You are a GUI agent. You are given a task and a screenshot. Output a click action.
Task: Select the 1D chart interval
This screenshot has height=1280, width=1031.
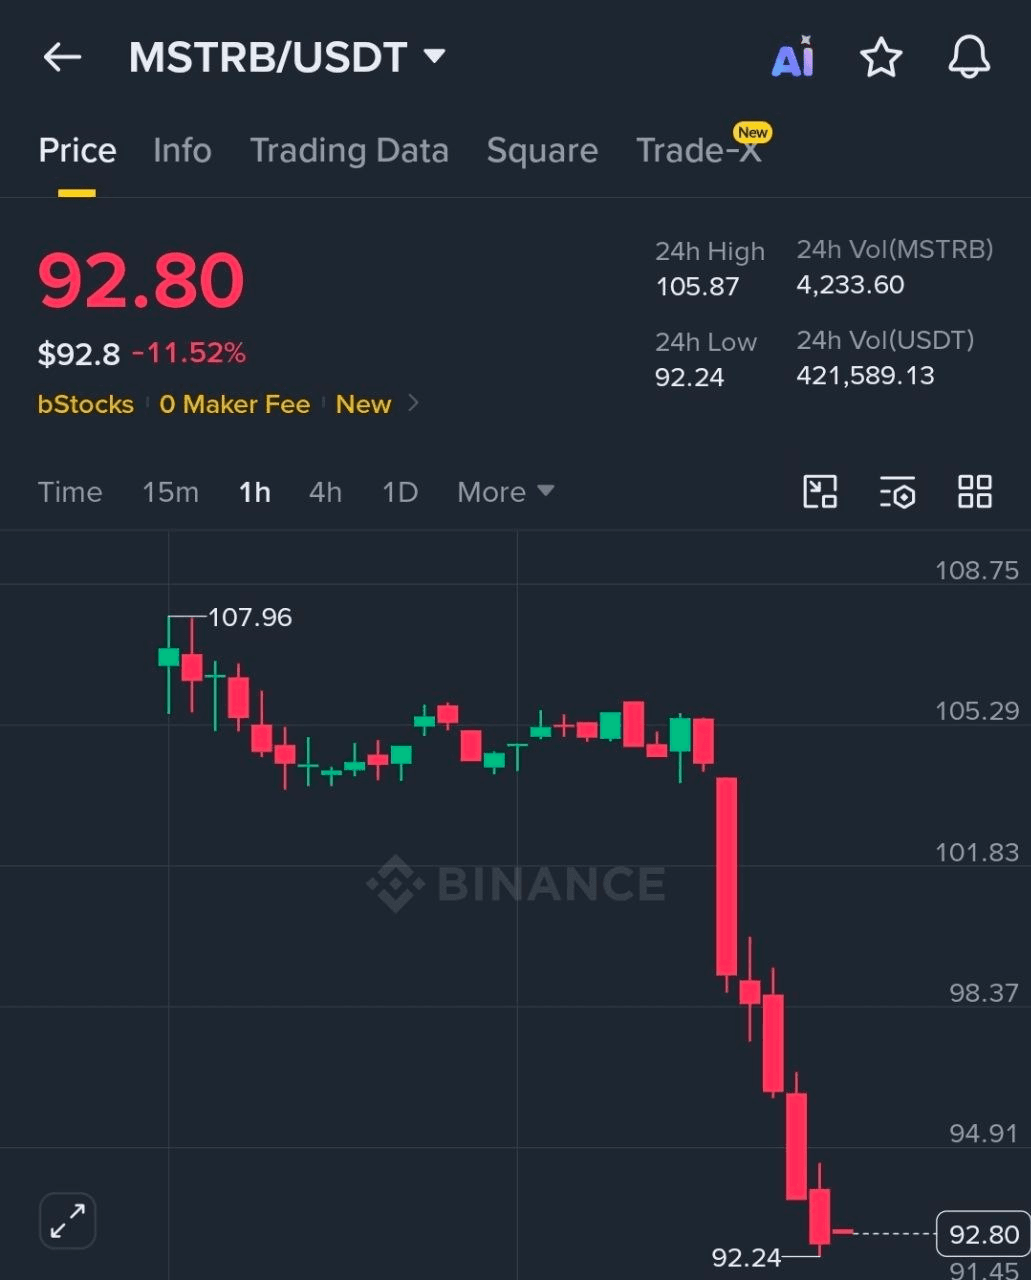pos(400,492)
